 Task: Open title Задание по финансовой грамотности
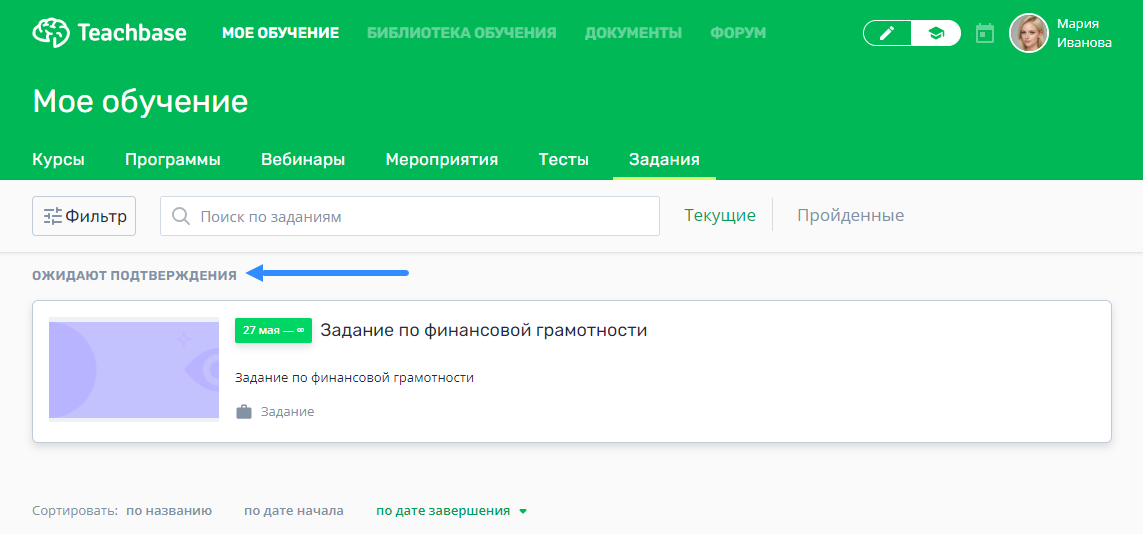[484, 330]
